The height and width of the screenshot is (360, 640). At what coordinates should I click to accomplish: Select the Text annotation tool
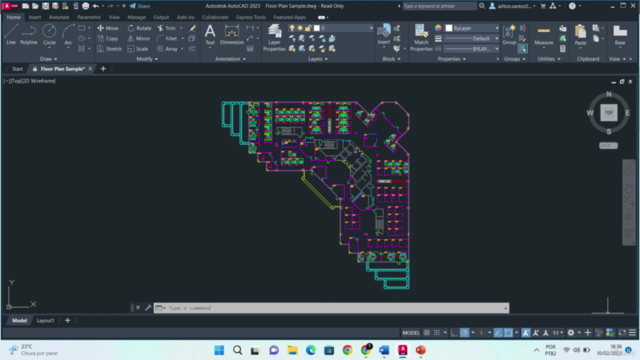coord(210,35)
